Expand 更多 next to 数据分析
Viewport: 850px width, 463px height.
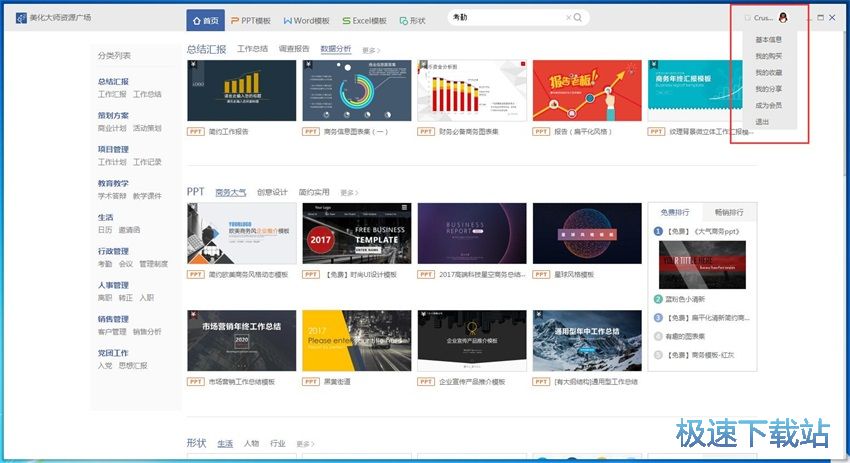point(371,50)
